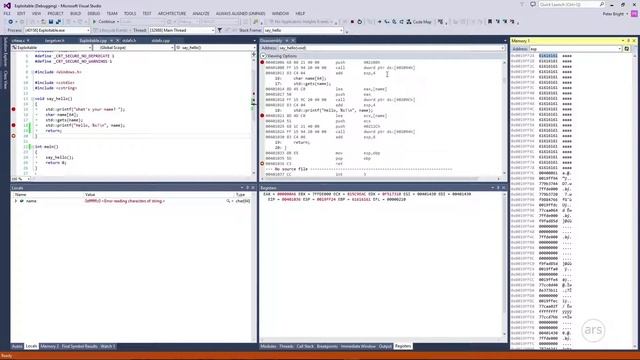The height and width of the screenshot is (360, 640).
Task: Click the magnifier visualizer icon on name row
Action: (x=228, y=201)
